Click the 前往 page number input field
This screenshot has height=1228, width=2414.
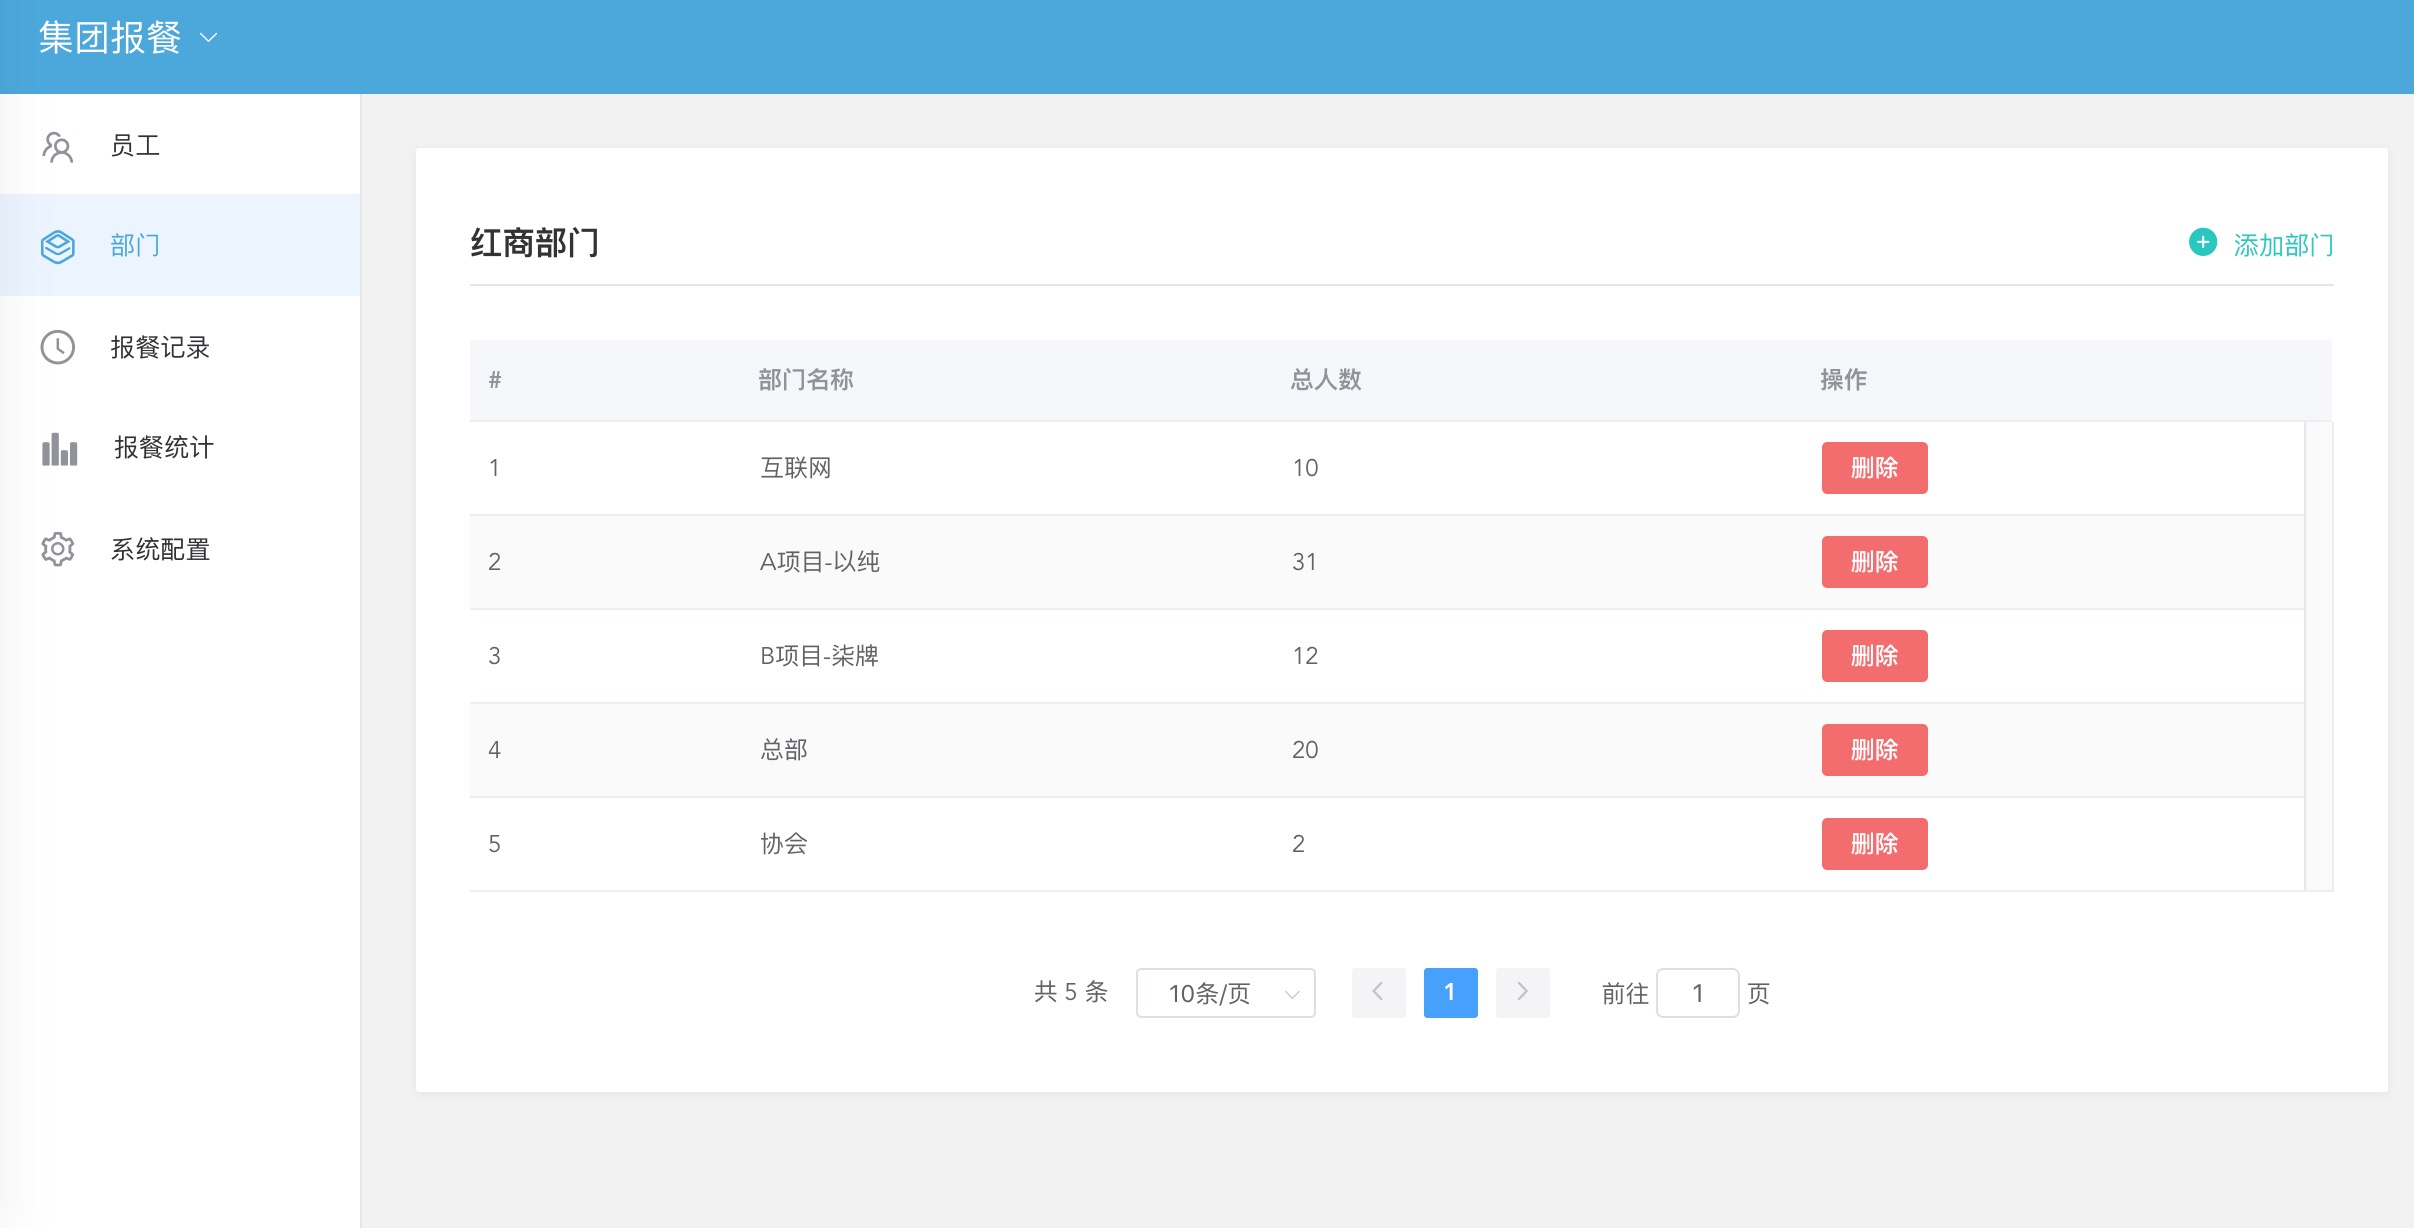pos(1697,992)
